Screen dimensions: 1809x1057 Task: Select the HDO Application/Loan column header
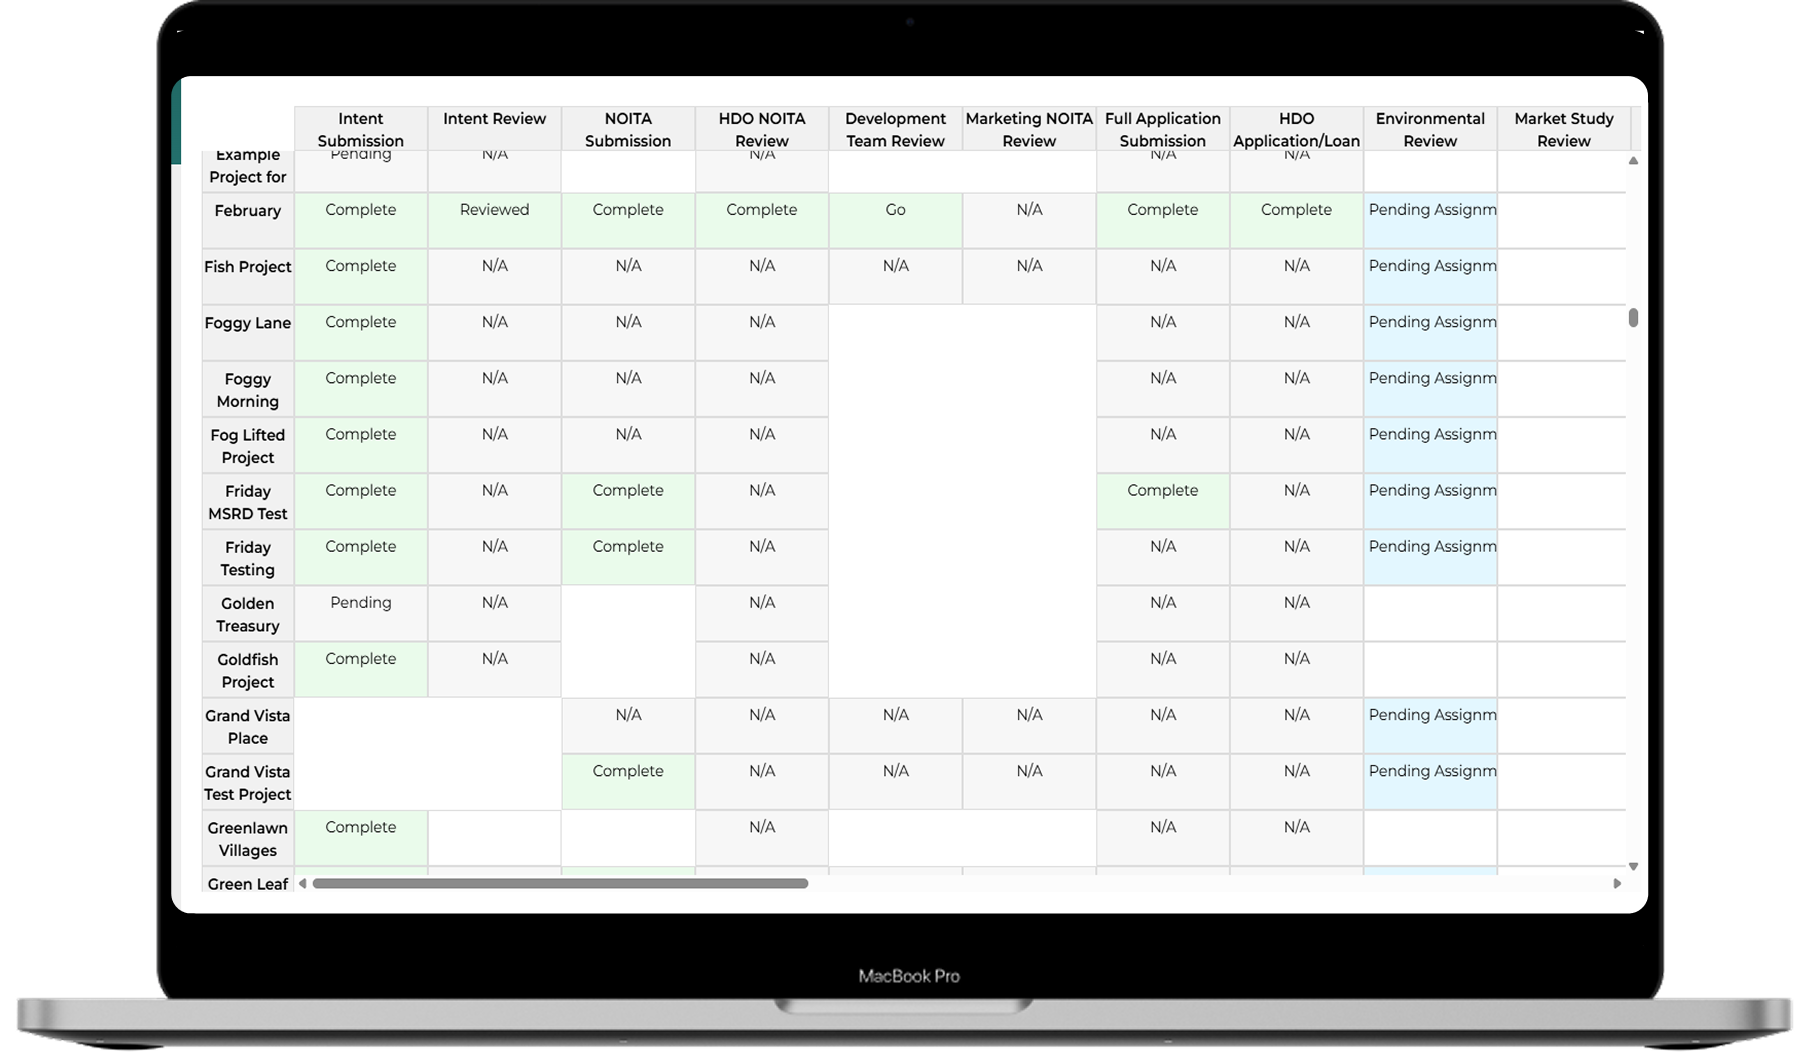[x=1296, y=129]
